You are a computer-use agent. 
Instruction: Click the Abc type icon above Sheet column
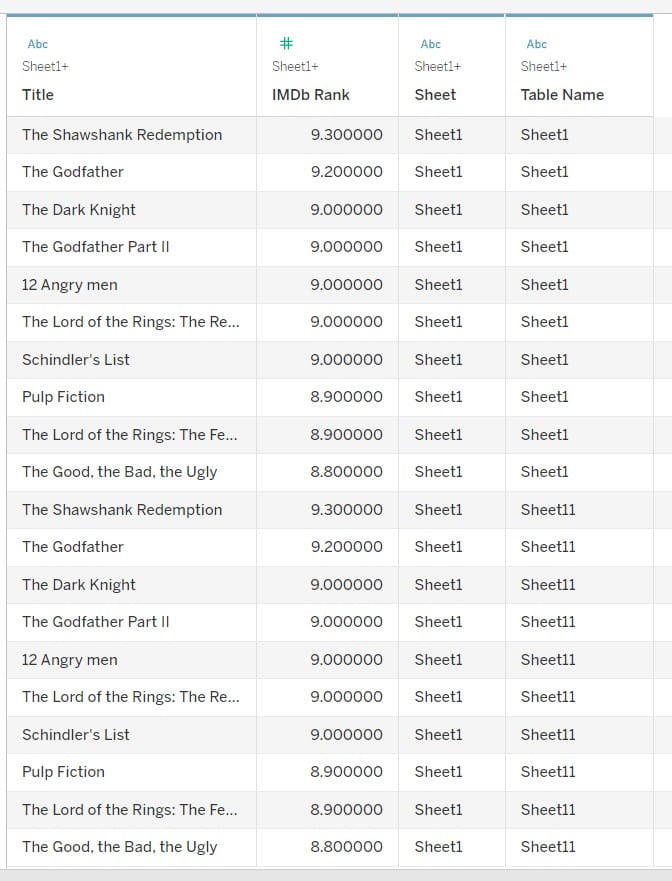tap(431, 44)
